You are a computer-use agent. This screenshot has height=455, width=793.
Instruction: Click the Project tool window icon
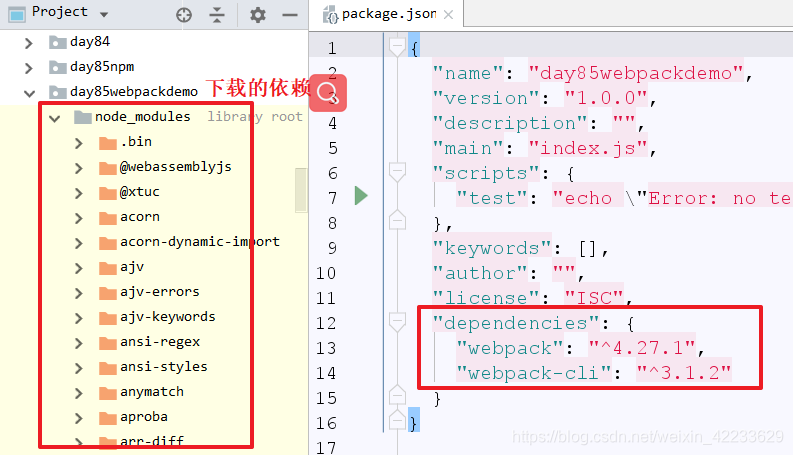[17, 14]
